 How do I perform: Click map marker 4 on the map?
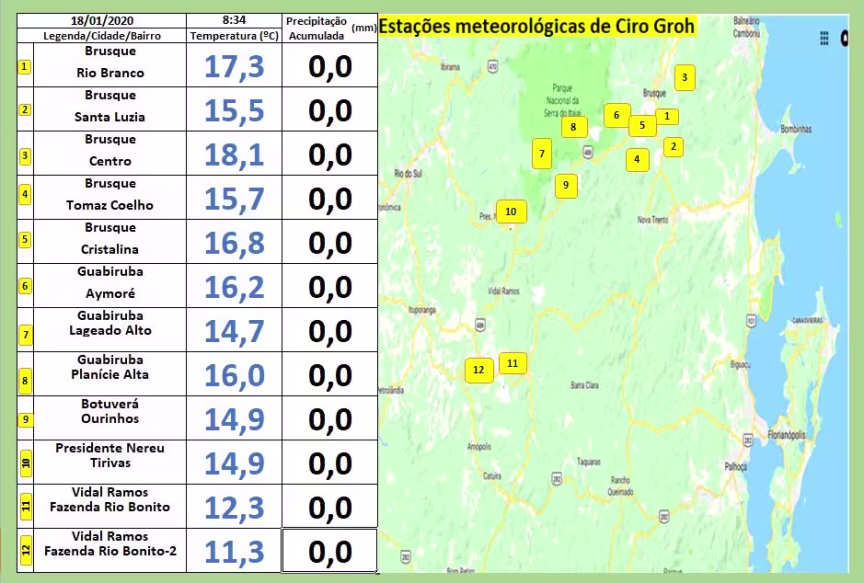coord(636,158)
